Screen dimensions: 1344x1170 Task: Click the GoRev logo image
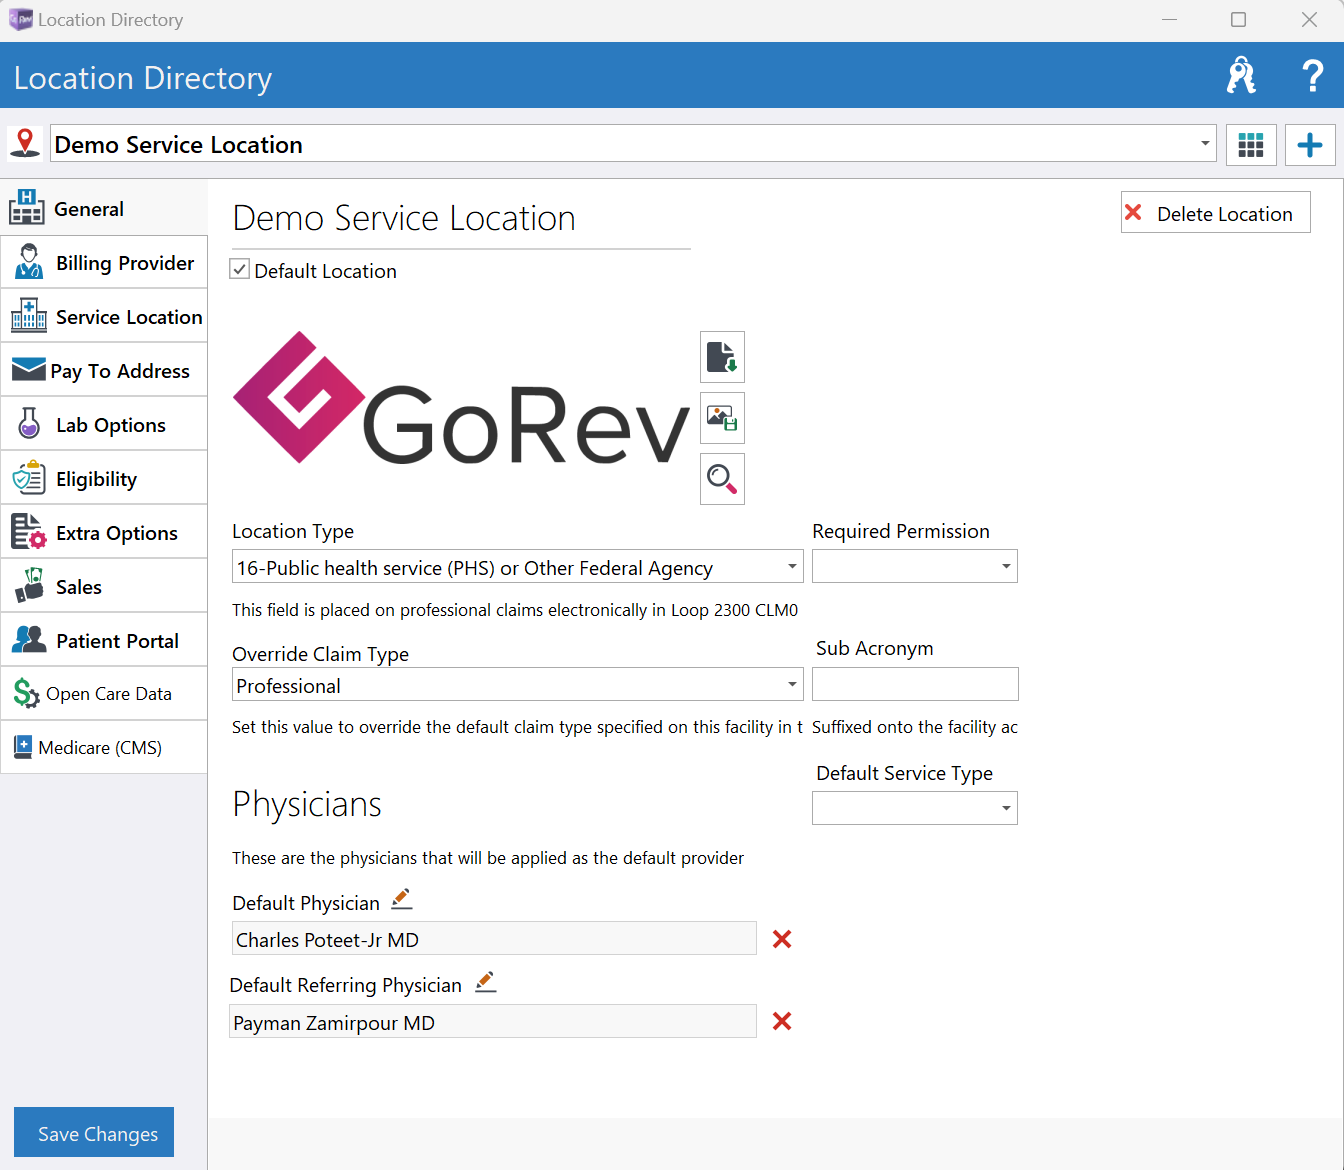click(x=461, y=399)
